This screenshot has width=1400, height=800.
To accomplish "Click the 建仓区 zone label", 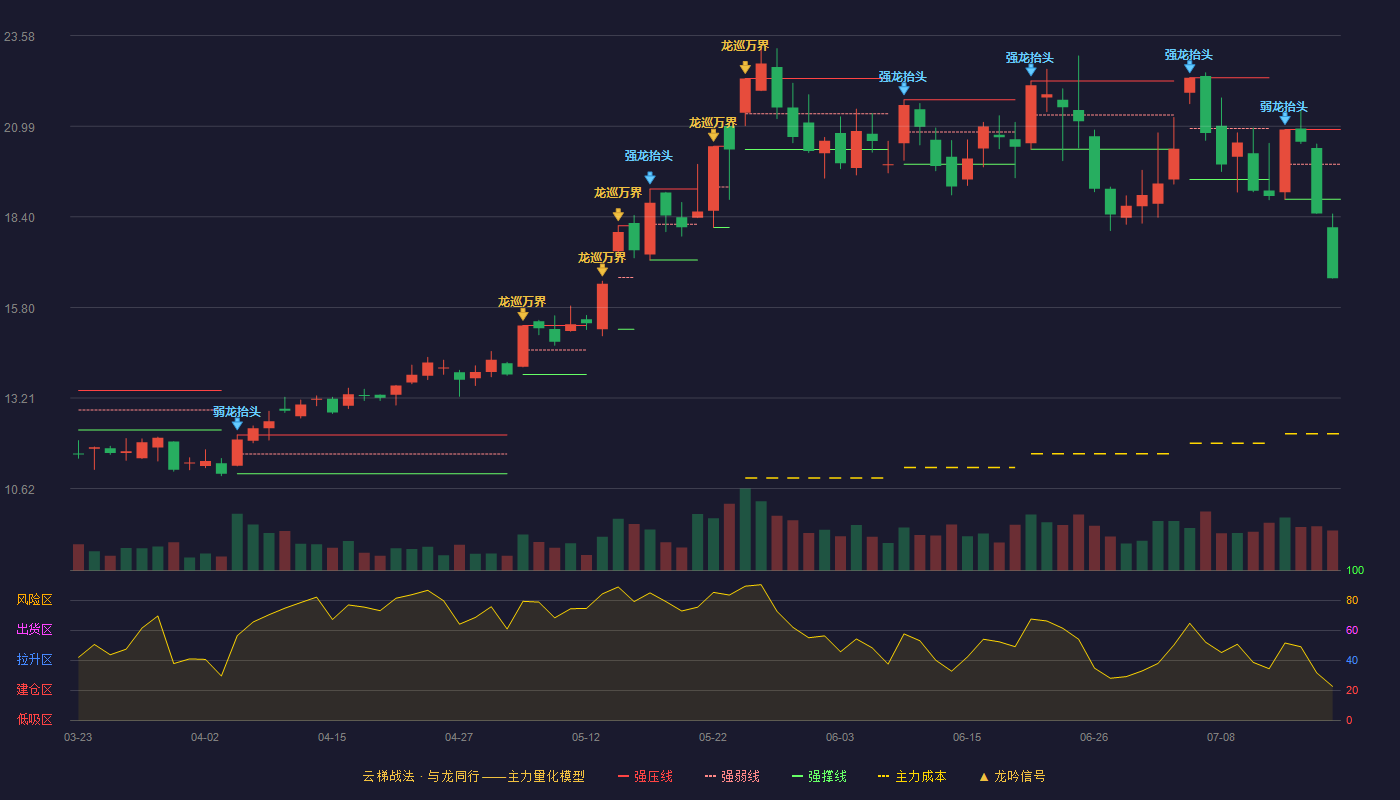I will 34,690.
